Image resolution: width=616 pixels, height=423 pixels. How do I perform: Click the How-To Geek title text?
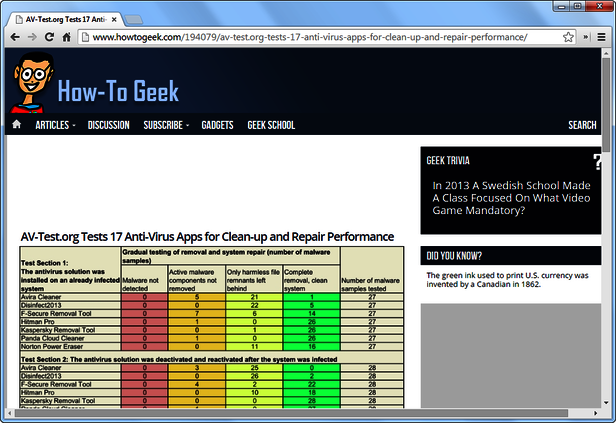tap(118, 92)
